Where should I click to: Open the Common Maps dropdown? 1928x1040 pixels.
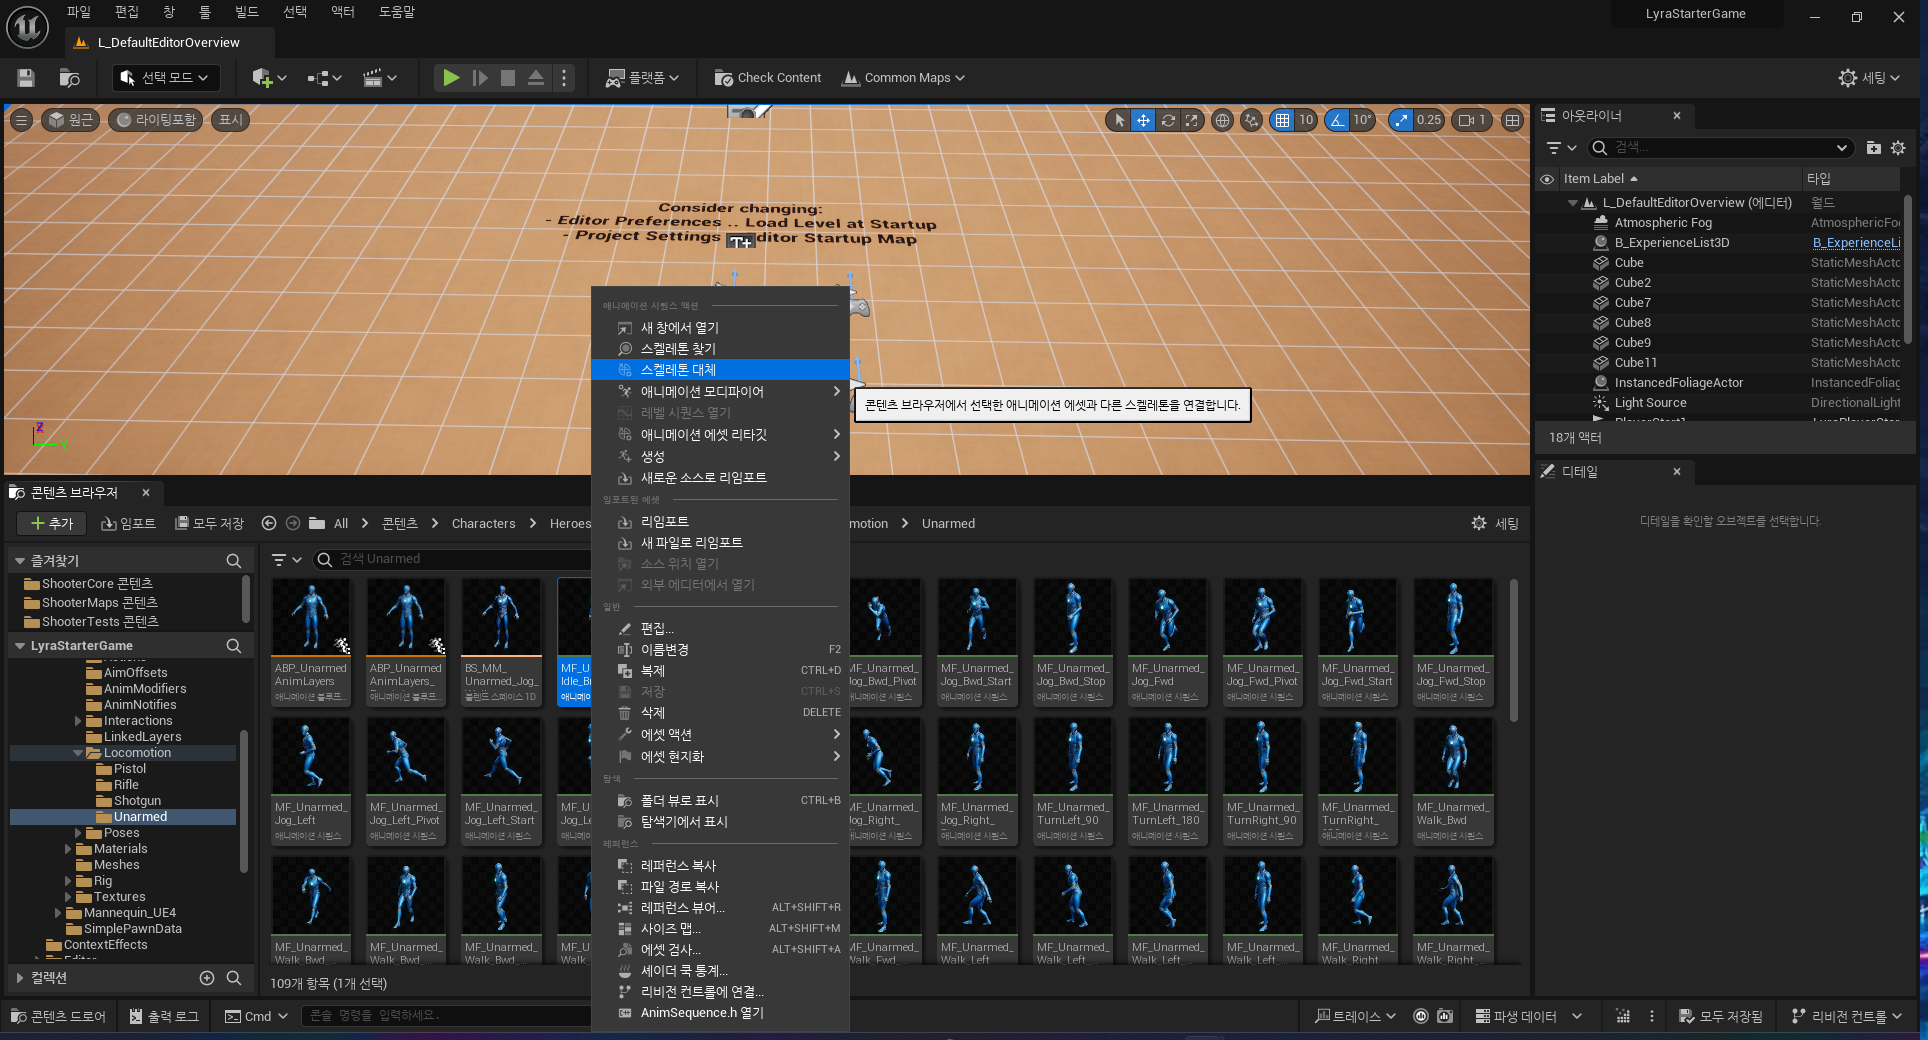pos(904,78)
